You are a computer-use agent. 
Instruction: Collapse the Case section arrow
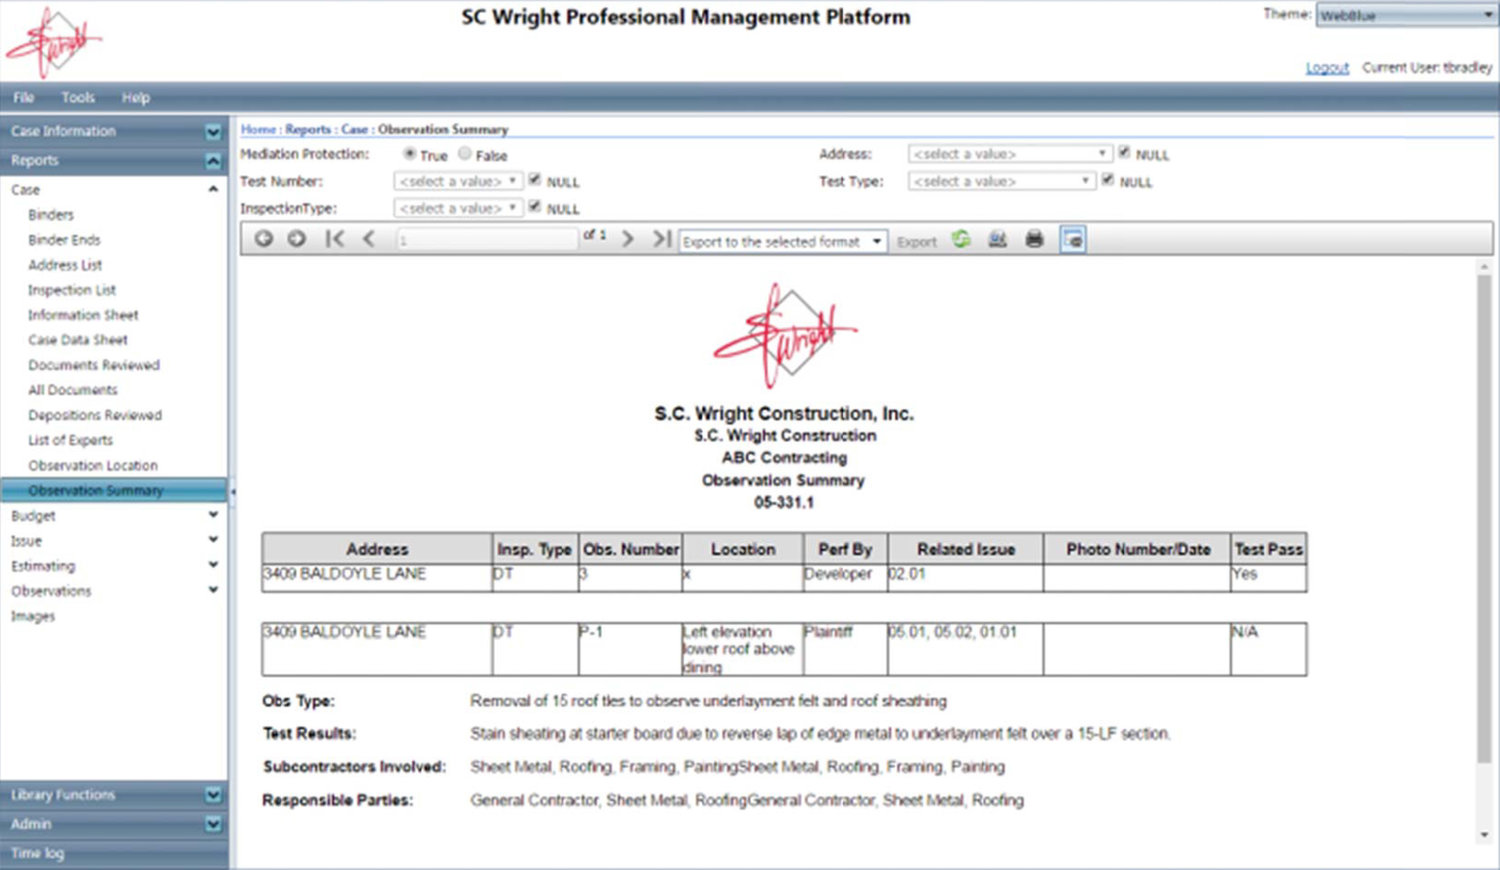click(213, 189)
